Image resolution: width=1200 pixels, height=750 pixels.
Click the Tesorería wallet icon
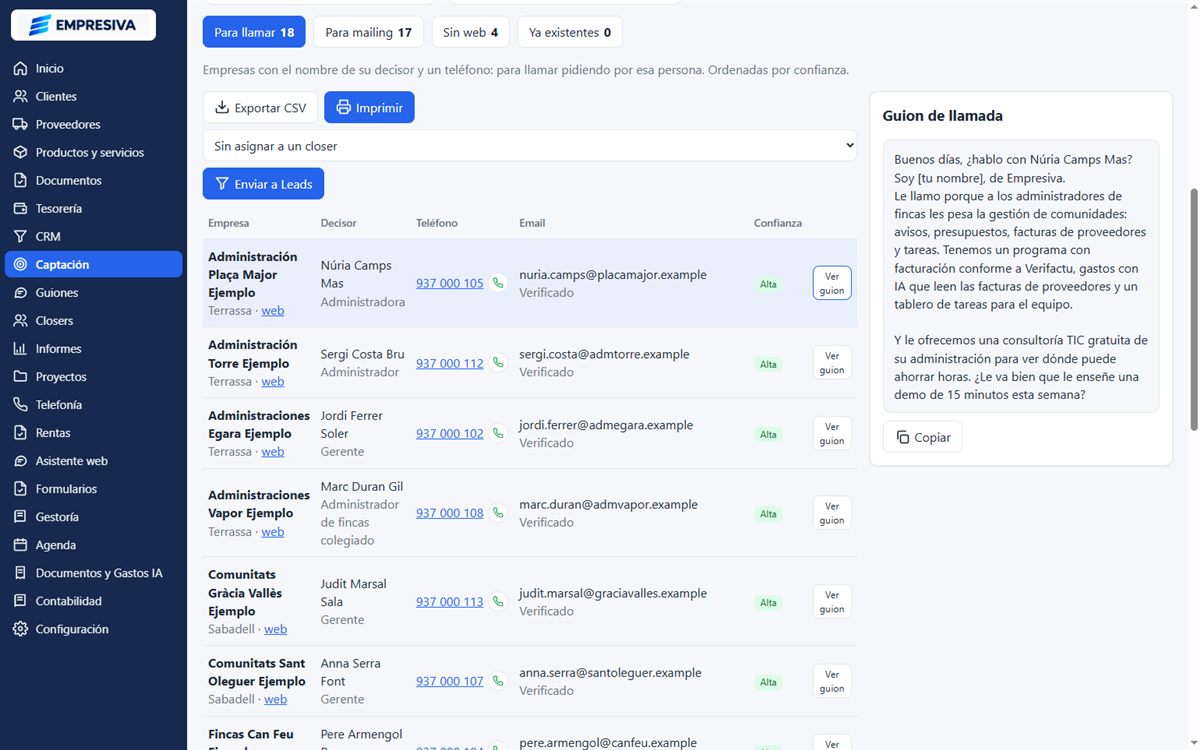20,209
